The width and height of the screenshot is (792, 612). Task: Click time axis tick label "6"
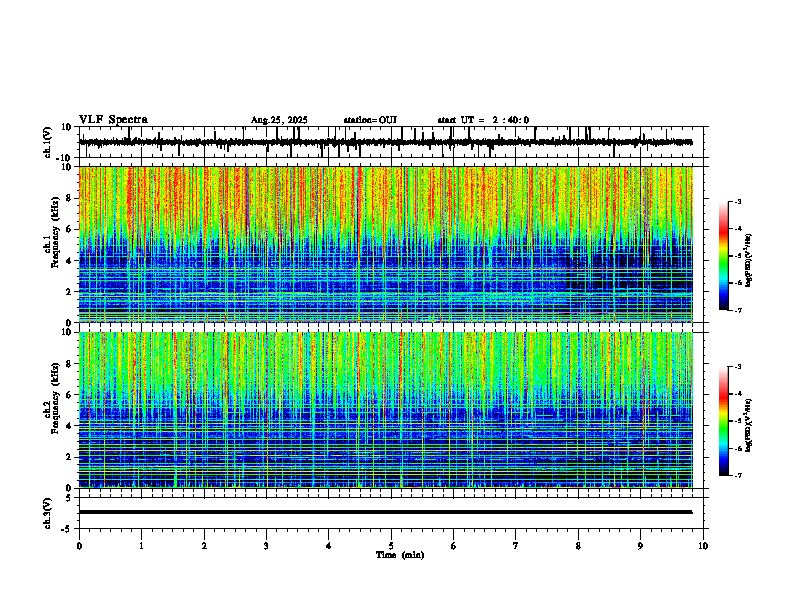(x=454, y=546)
